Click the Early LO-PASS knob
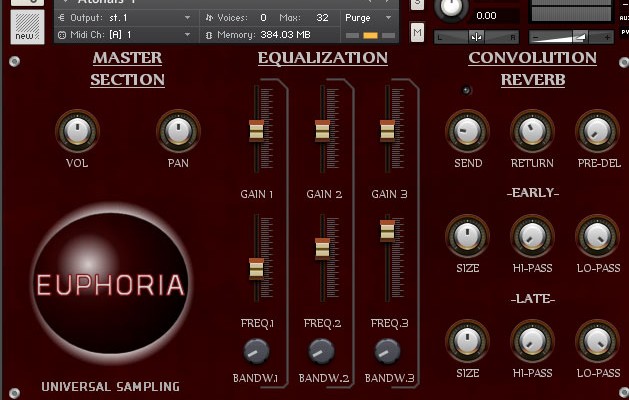Screen dimensions: 629x400 [597, 236]
